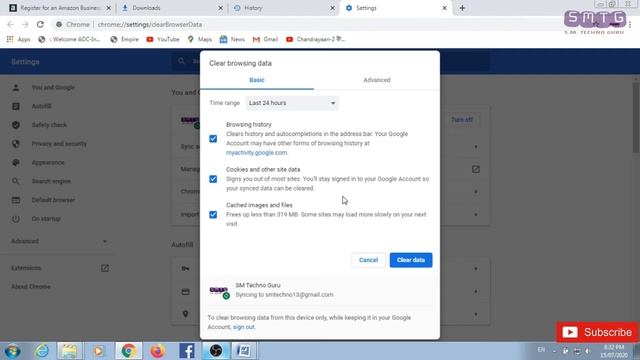Screen dimensions: 640x360
Task: Open the Windows Start menu
Action: [13, 351]
